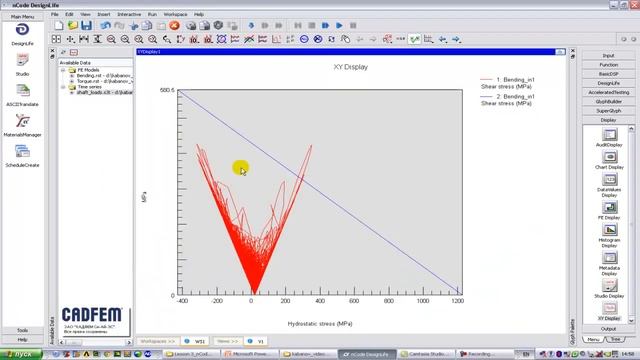Select the Histogram Display glyph
The width and height of the screenshot is (640, 360).
609,236
